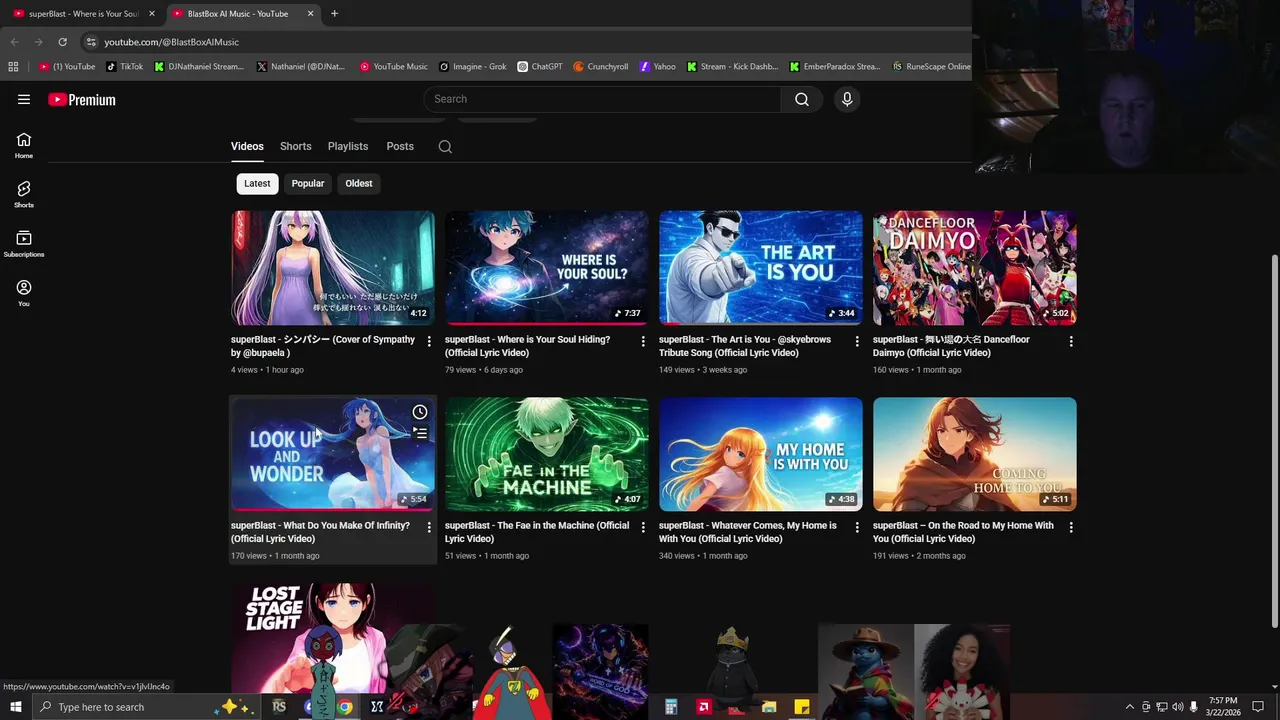Add Look Up and Wonder video to queue
1280x720 pixels.
(x=420, y=433)
